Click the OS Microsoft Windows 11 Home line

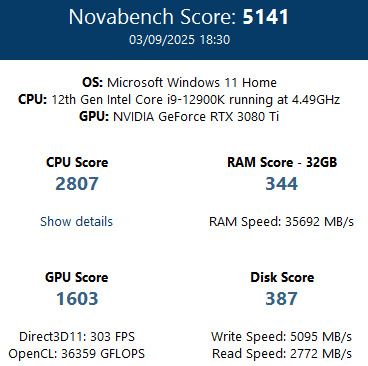179,82
